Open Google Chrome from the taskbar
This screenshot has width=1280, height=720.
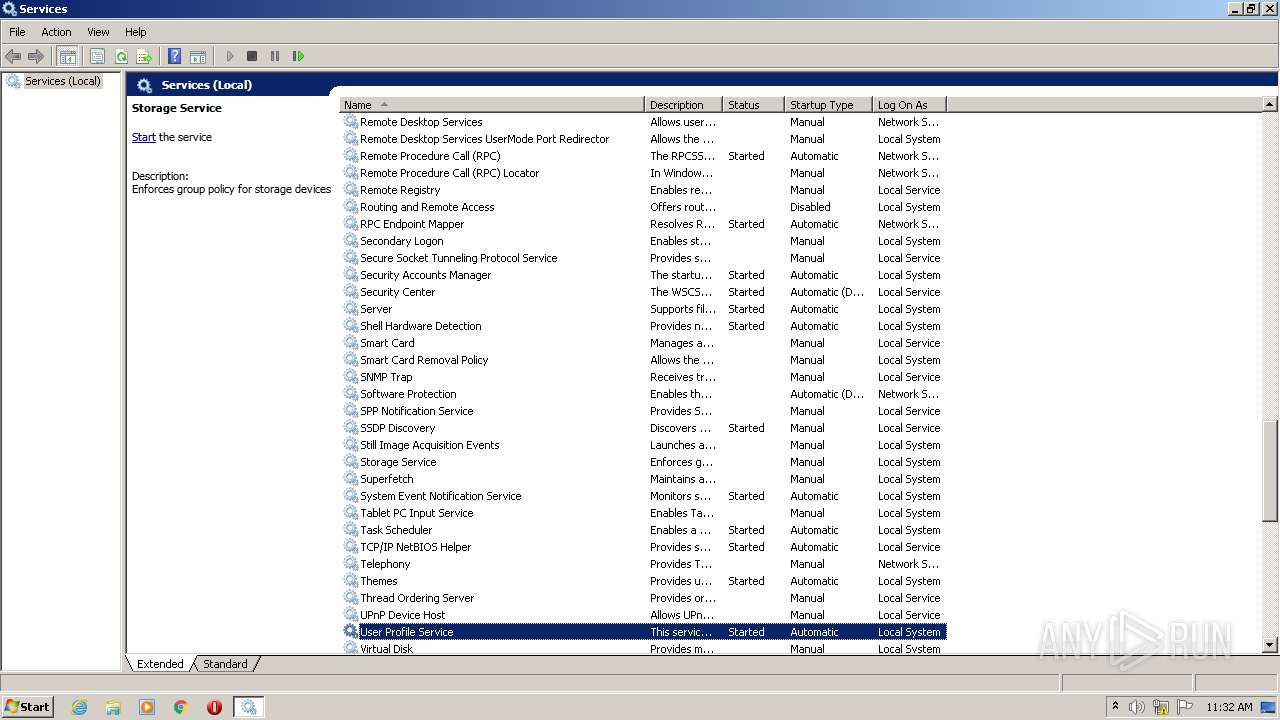(x=181, y=707)
